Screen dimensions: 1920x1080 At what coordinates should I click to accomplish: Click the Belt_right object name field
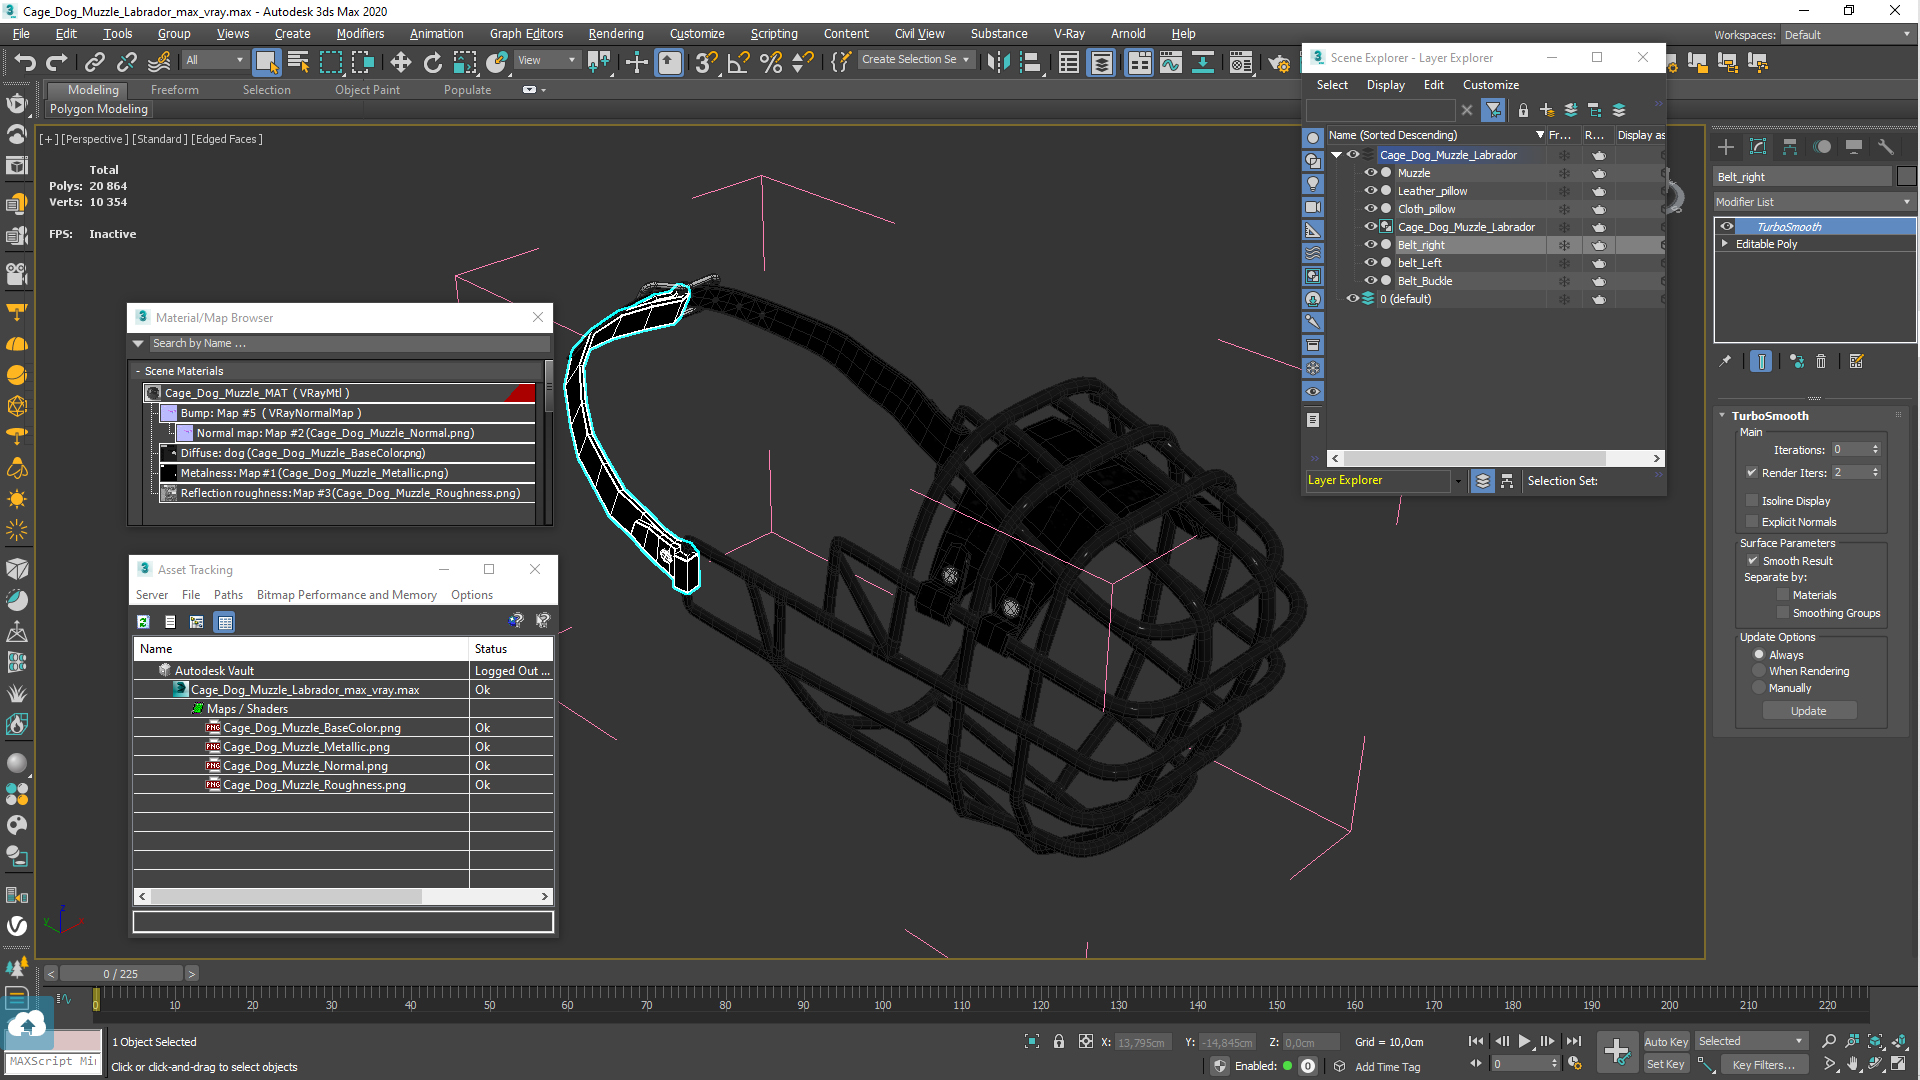point(1802,177)
